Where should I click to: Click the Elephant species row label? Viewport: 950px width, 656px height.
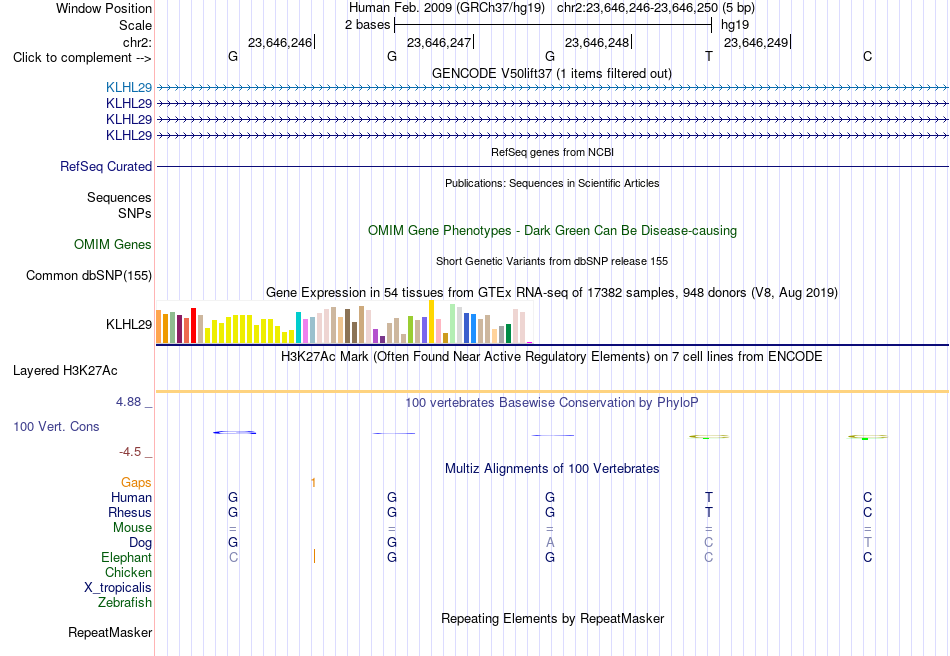(x=127, y=557)
